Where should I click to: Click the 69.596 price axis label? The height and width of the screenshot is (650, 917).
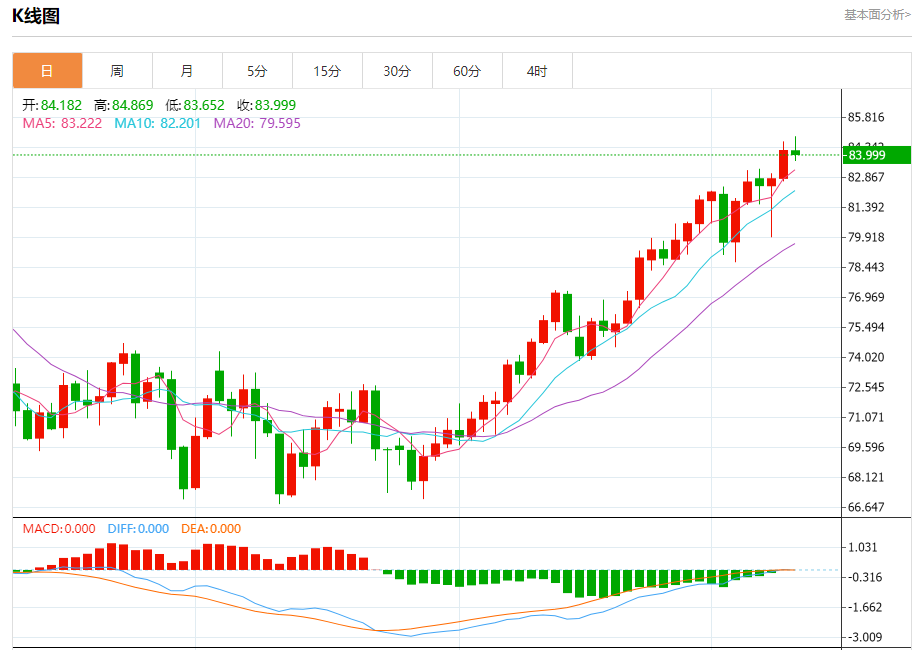866,447
